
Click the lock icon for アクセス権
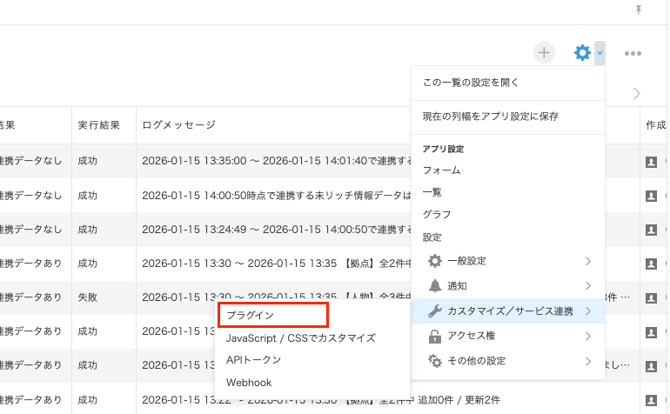click(435, 336)
